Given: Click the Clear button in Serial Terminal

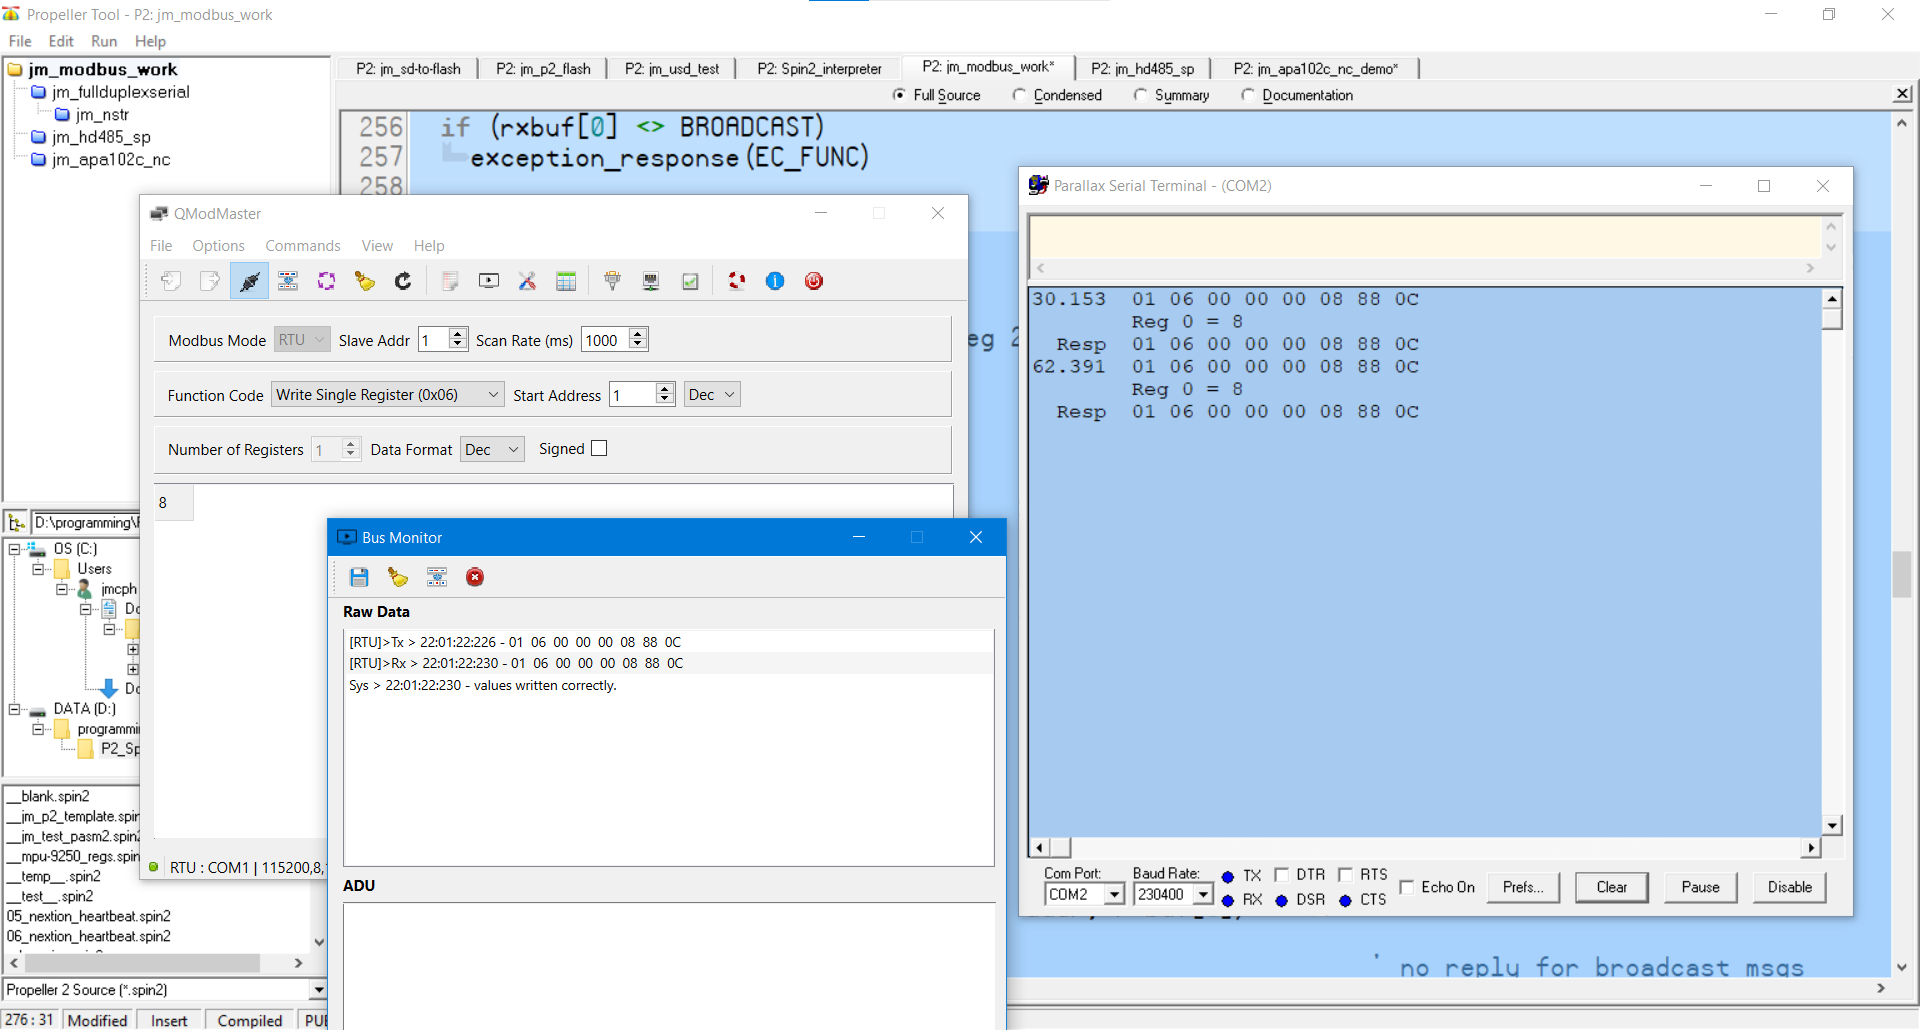Looking at the screenshot, I should click(x=1611, y=887).
